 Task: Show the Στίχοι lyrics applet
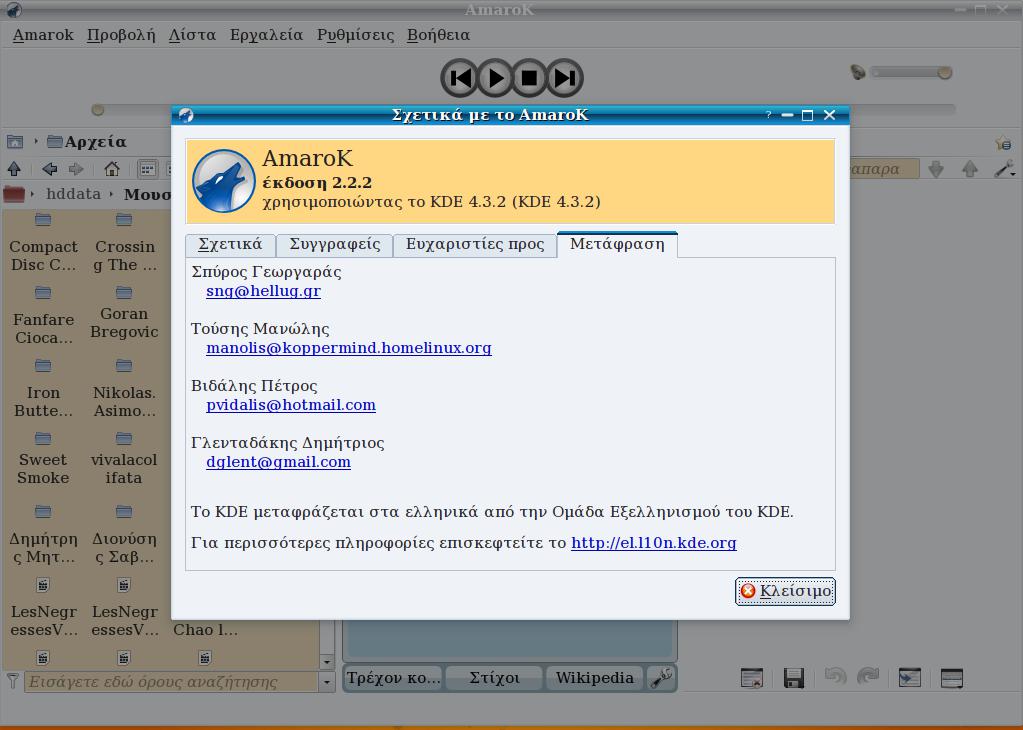pyautogui.click(x=495, y=678)
